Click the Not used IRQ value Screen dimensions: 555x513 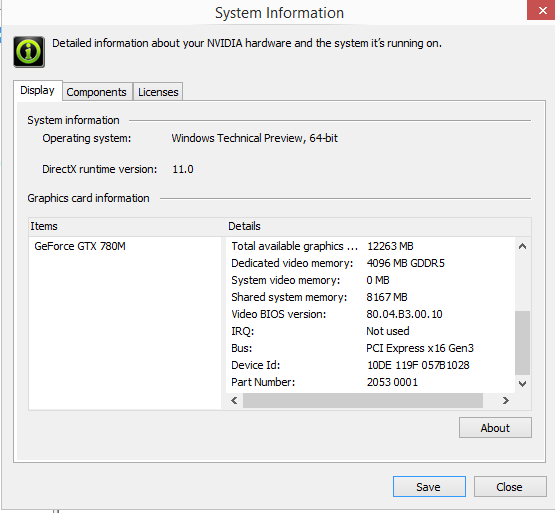(388, 331)
